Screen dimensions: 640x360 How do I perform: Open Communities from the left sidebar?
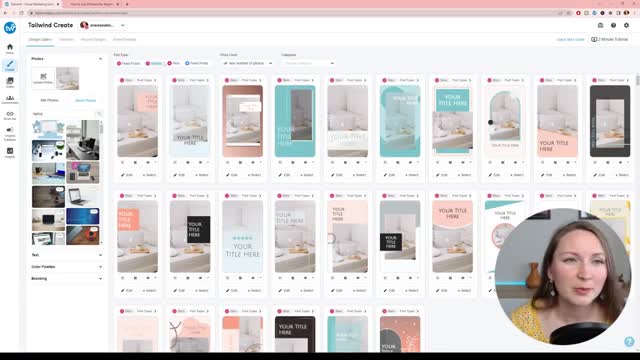pyautogui.click(x=10, y=99)
